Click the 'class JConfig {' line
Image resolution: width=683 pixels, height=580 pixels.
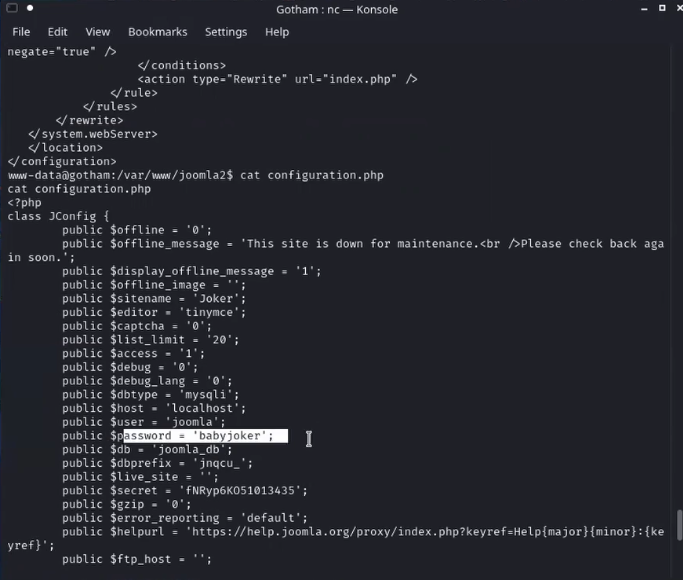58,216
